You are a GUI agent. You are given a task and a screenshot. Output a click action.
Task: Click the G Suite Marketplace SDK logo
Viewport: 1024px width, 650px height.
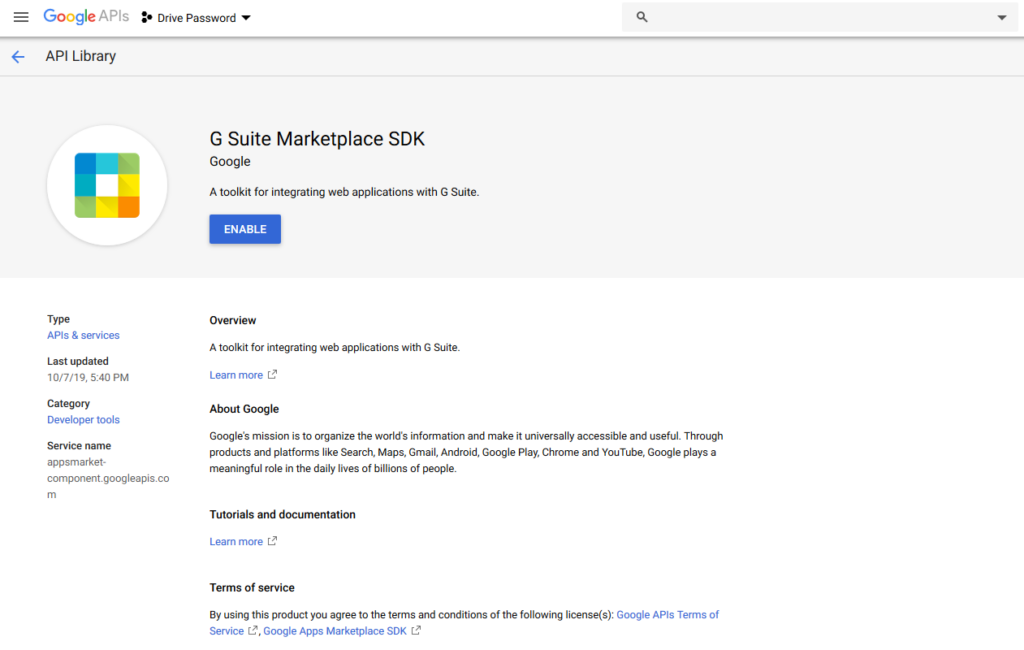[x=107, y=186]
